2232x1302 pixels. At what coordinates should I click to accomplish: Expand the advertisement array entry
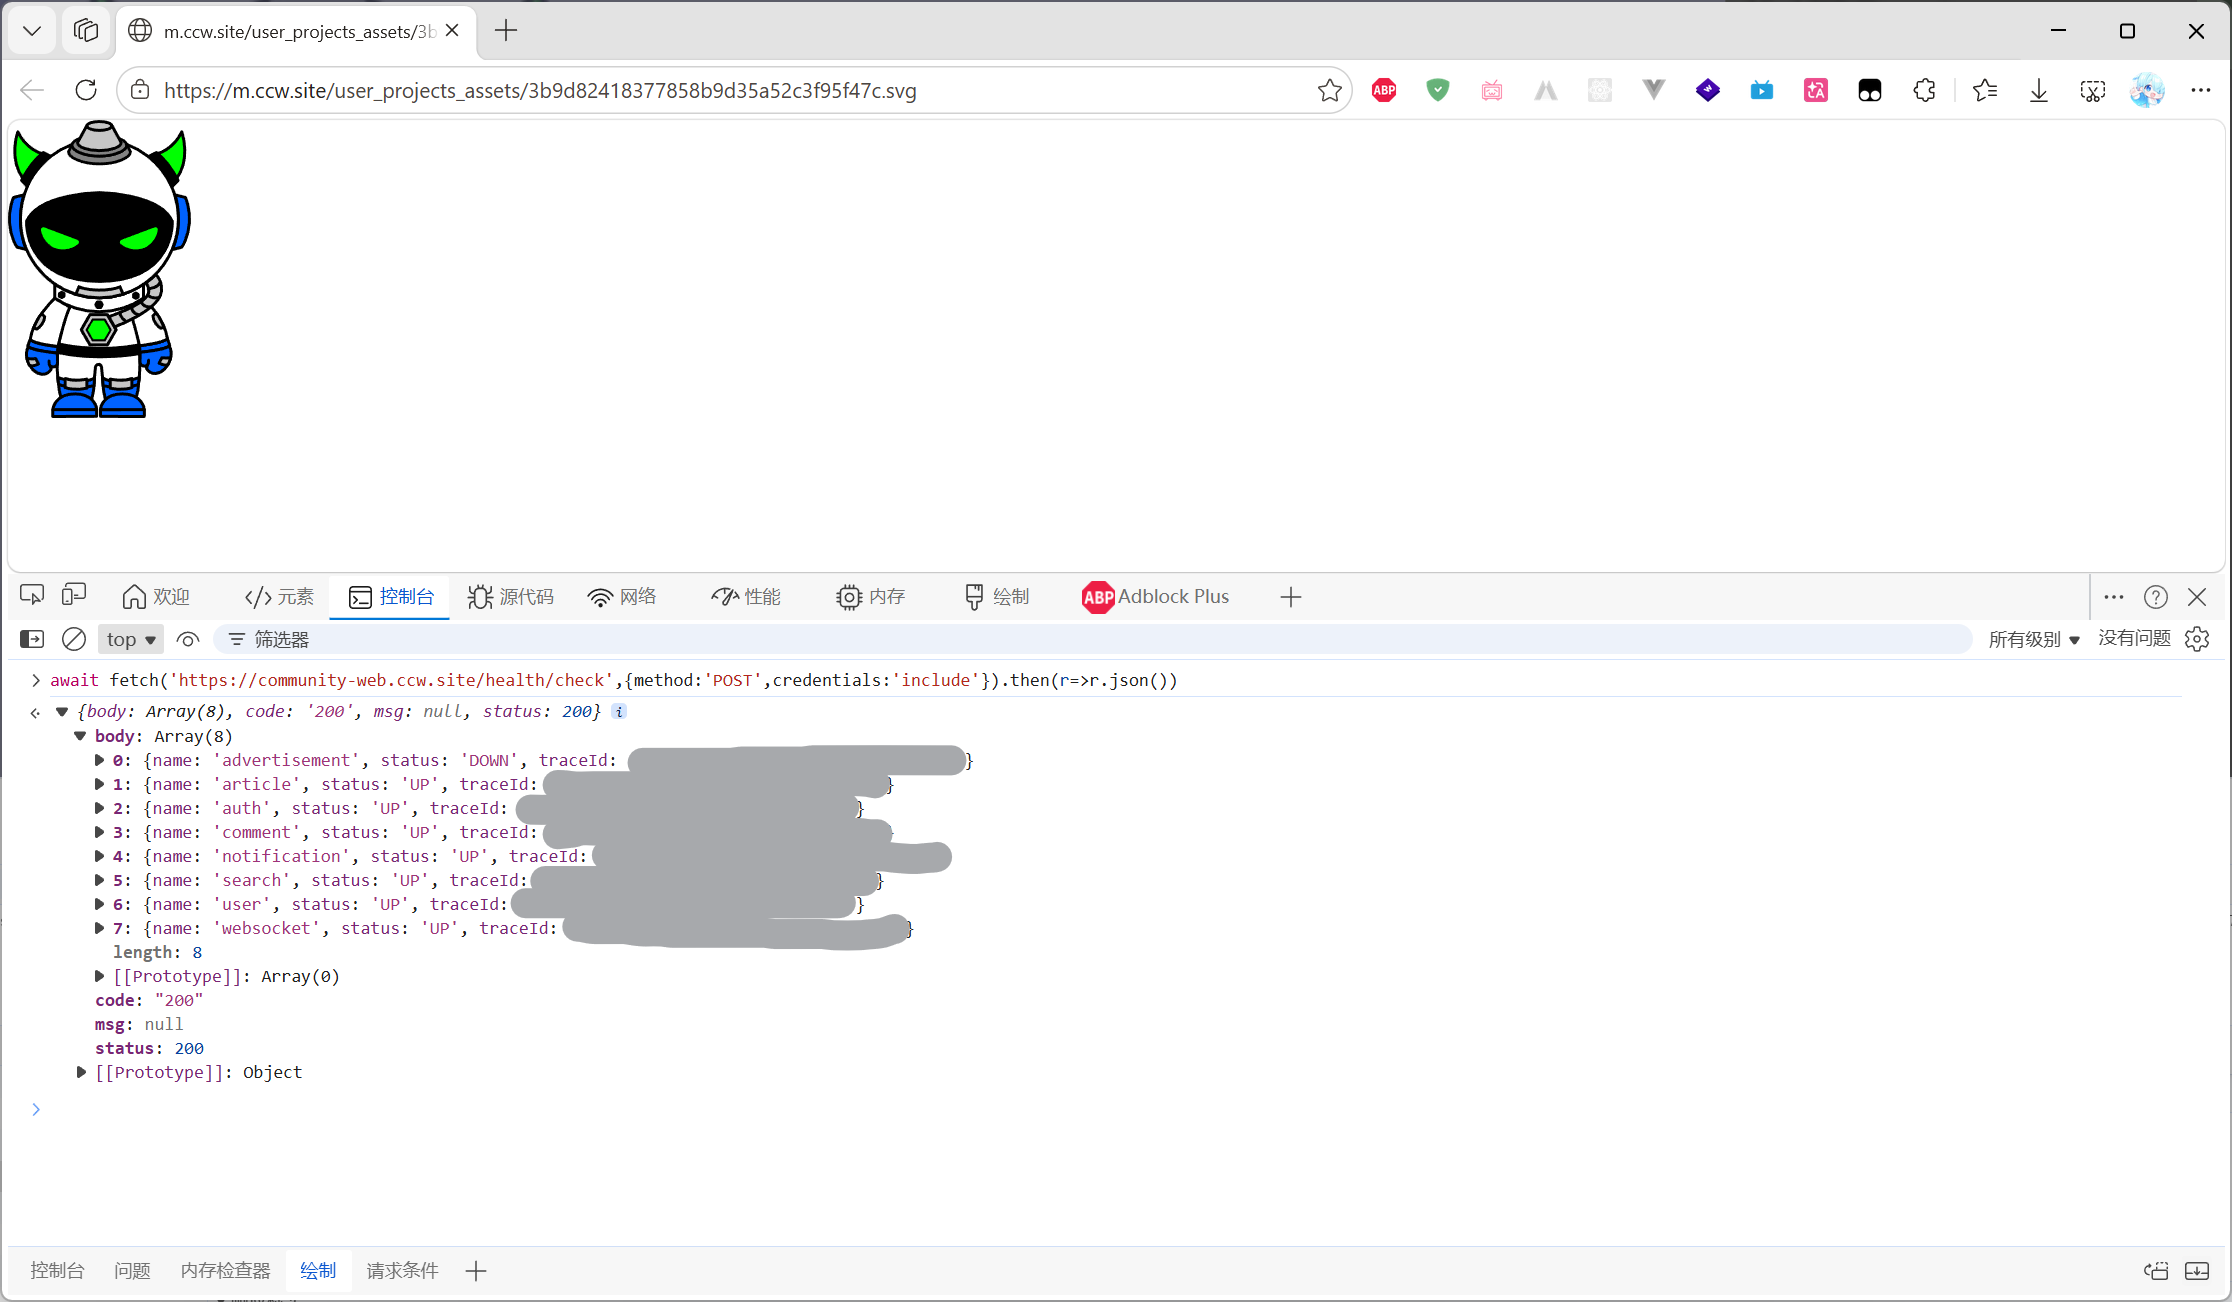(x=99, y=760)
